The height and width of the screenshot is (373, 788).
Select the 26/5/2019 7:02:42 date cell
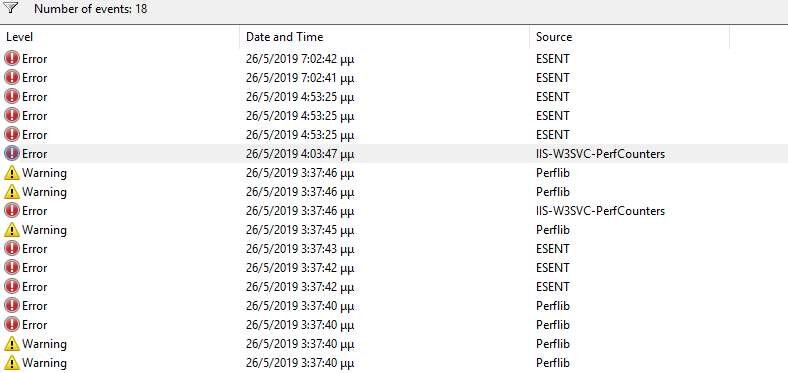[300, 59]
